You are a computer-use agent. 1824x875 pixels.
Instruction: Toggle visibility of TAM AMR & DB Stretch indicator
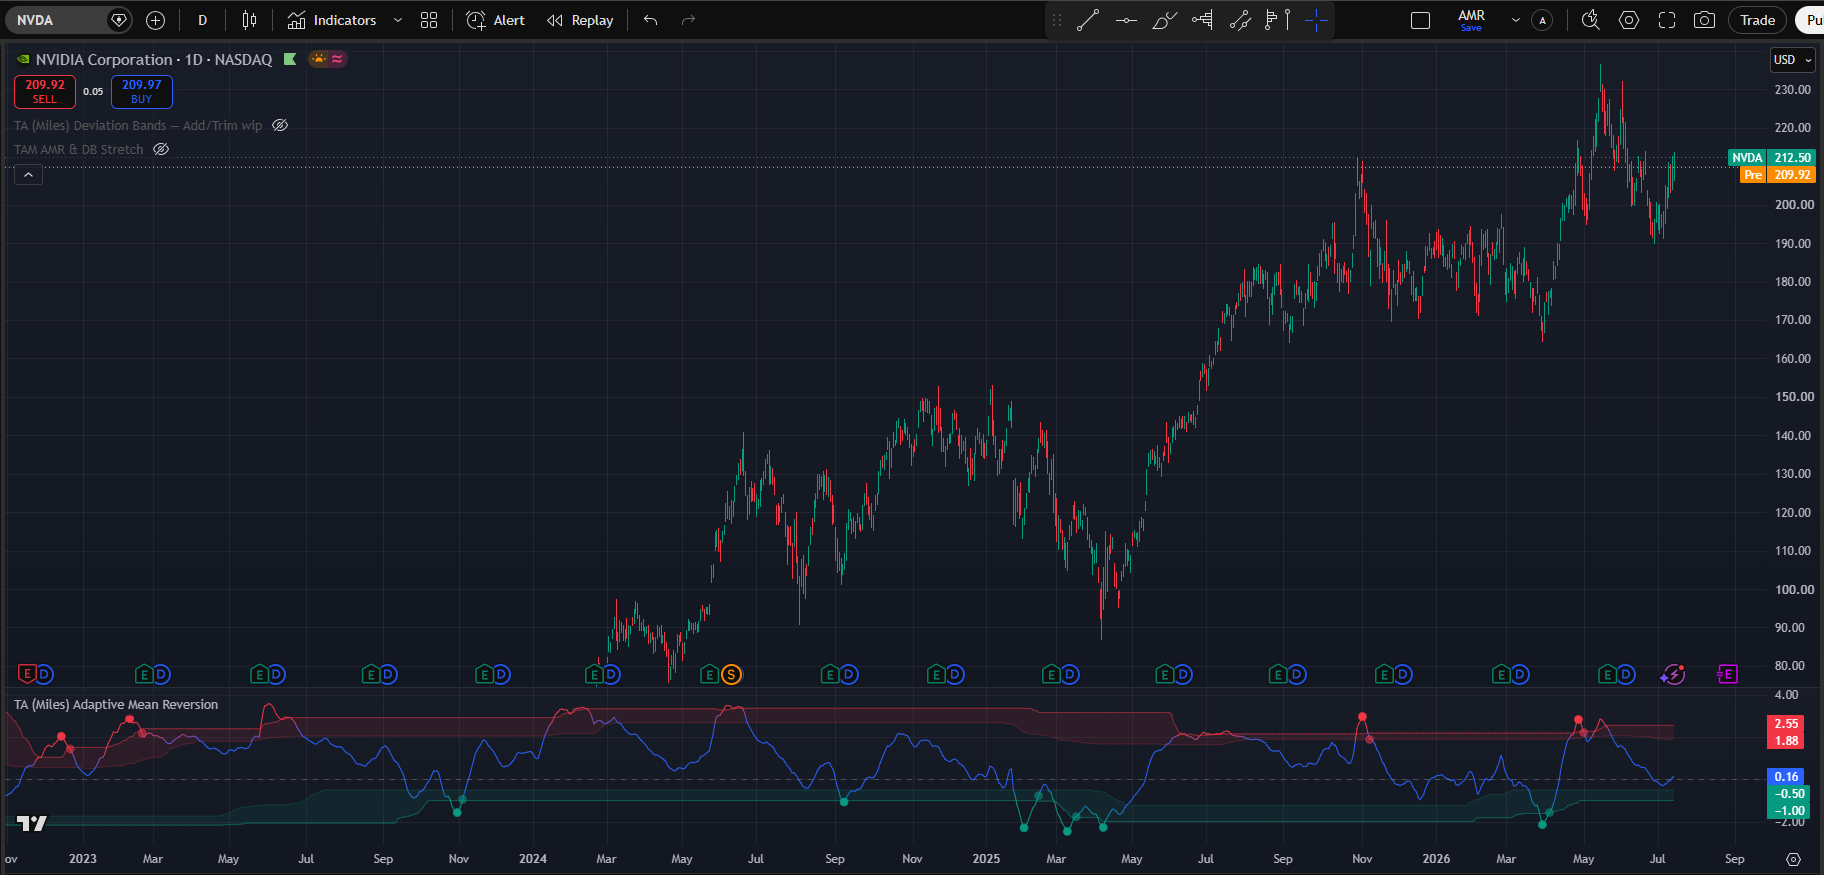pyautogui.click(x=161, y=150)
